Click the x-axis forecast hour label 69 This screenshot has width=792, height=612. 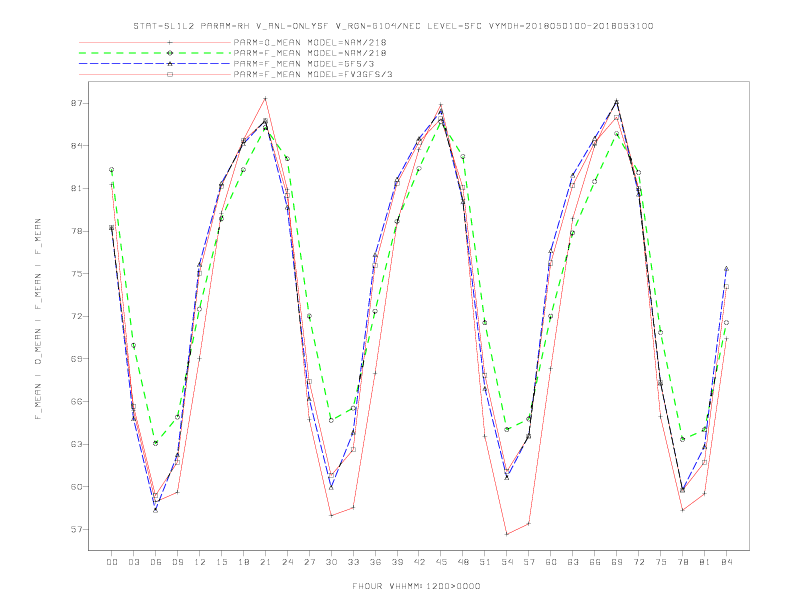coord(617,562)
